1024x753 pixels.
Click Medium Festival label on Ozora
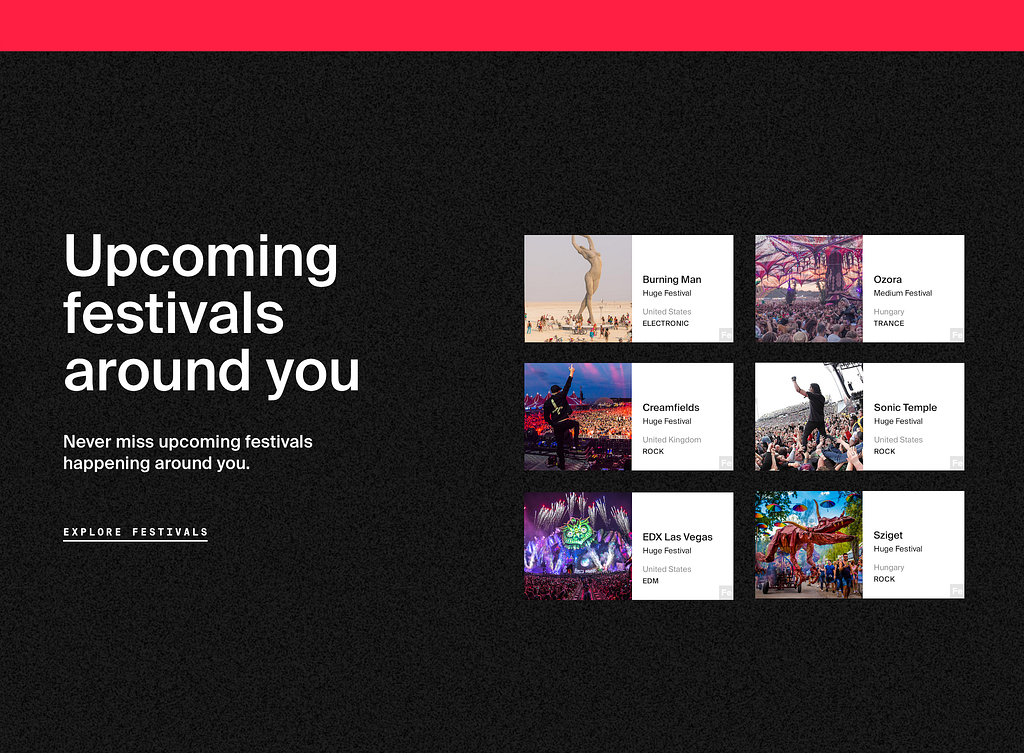click(x=903, y=293)
